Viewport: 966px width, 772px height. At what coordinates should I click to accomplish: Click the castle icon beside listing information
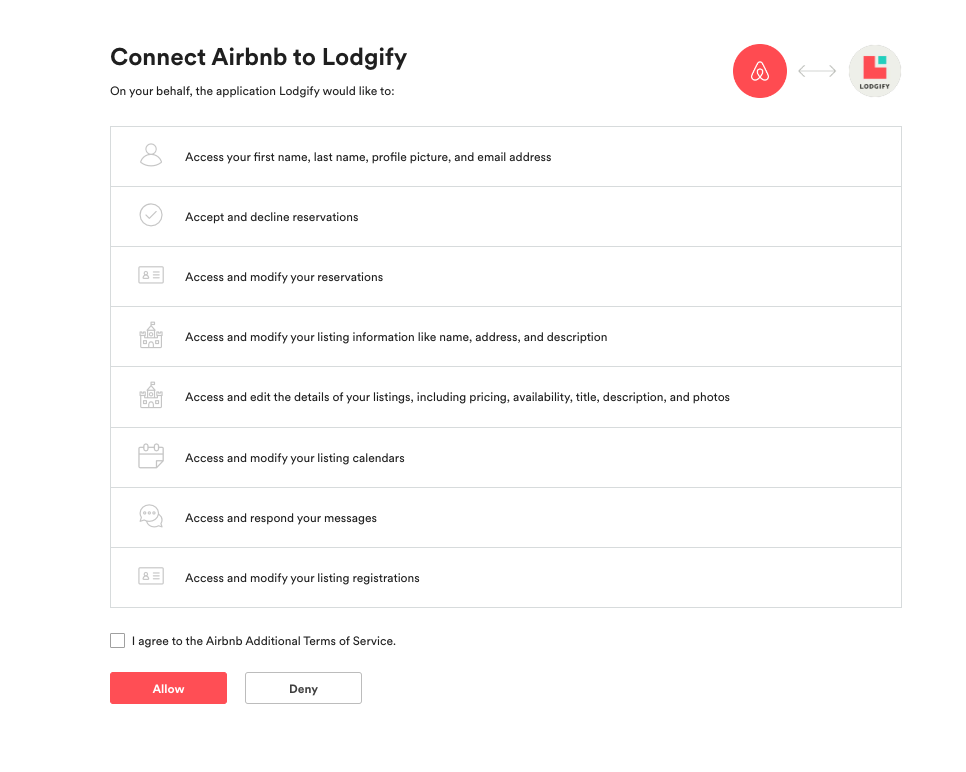[151, 336]
